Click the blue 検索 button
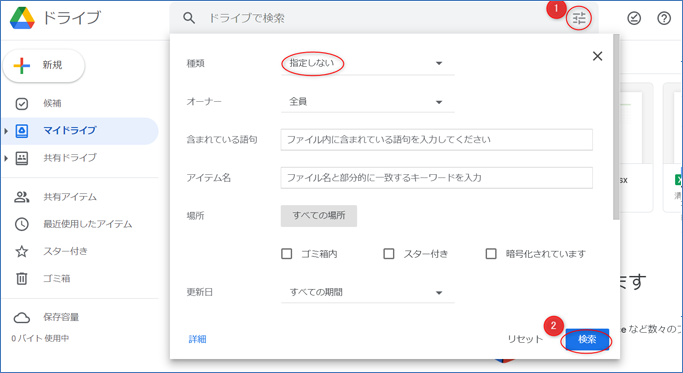Image resolution: width=683 pixels, height=373 pixels. pos(587,339)
